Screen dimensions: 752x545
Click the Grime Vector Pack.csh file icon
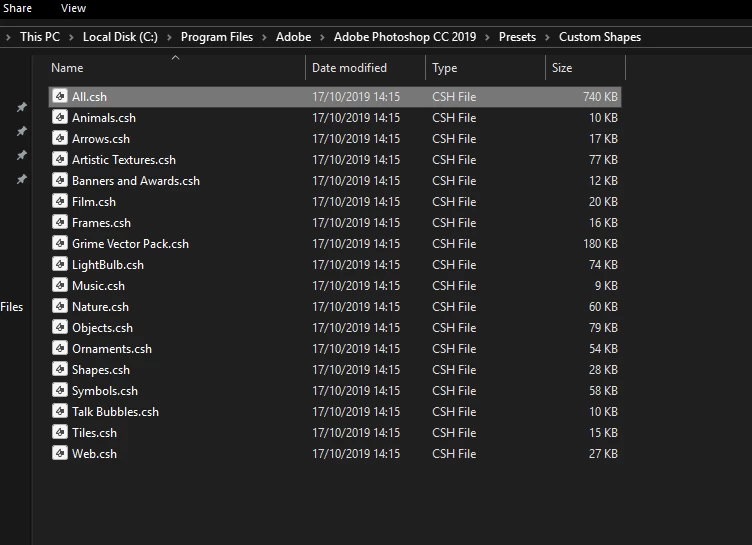pyautogui.click(x=60, y=243)
